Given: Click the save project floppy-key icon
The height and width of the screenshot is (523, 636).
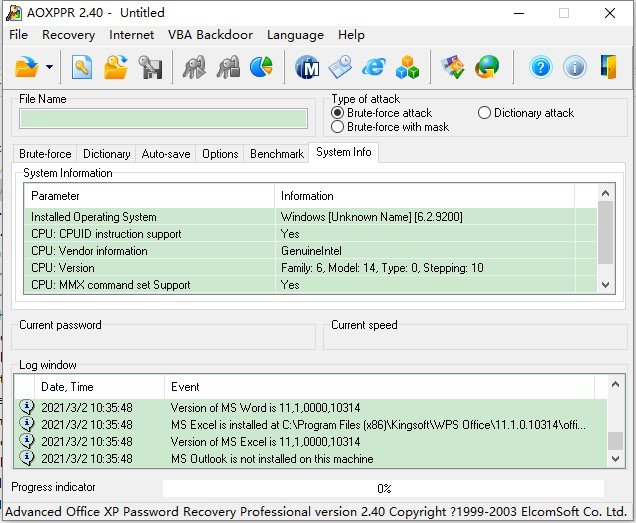Looking at the screenshot, I should coord(150,67).
